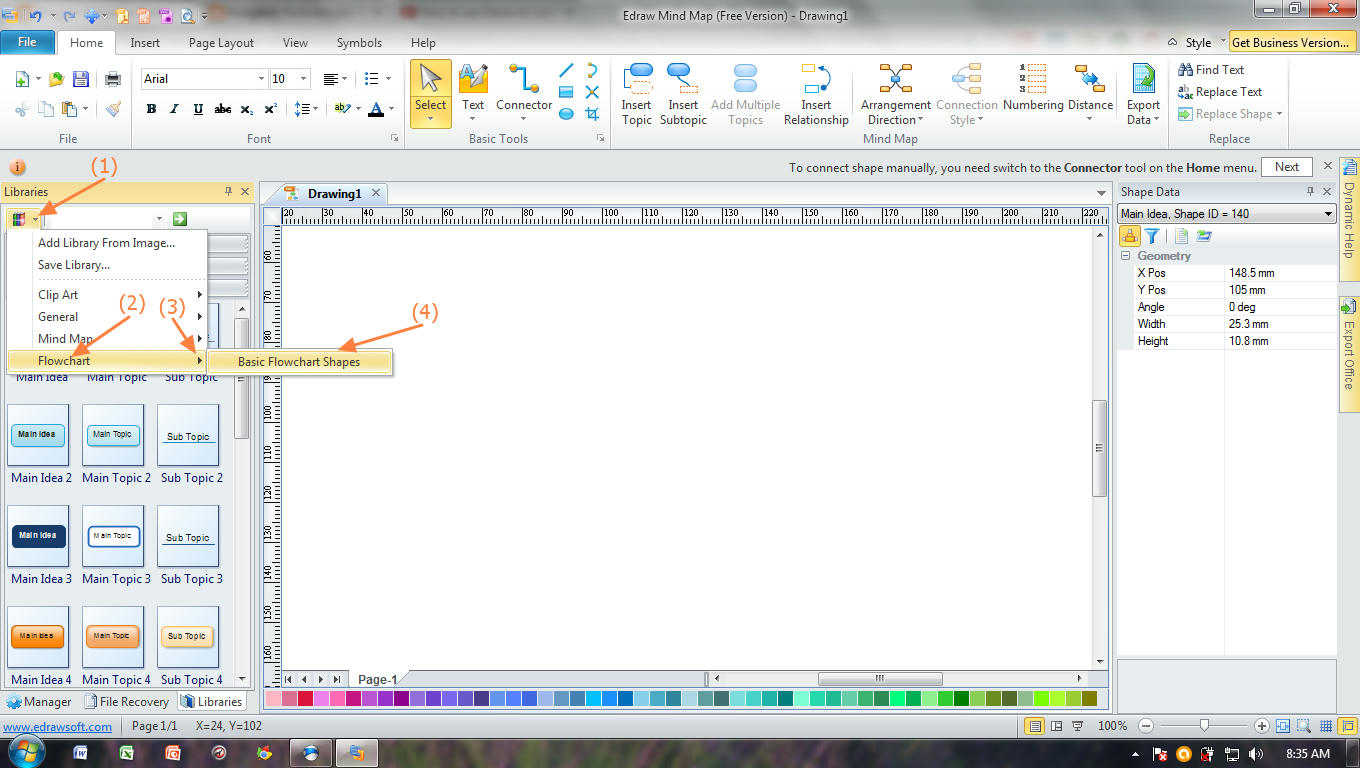Click the Numbering icon

(x=1032, y=80)
